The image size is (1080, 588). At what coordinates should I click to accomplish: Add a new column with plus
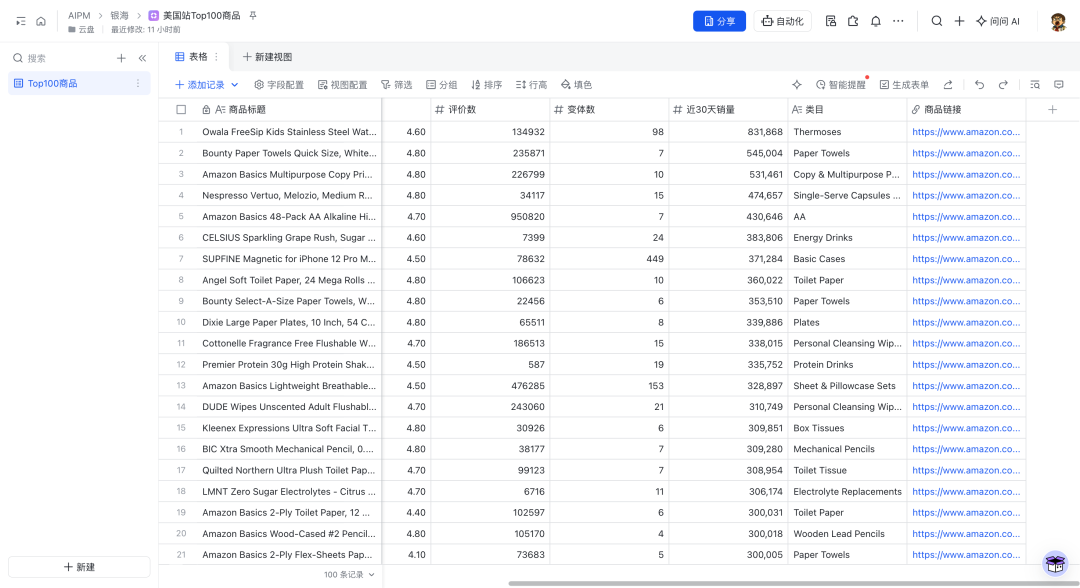[x=1052, y=109]
